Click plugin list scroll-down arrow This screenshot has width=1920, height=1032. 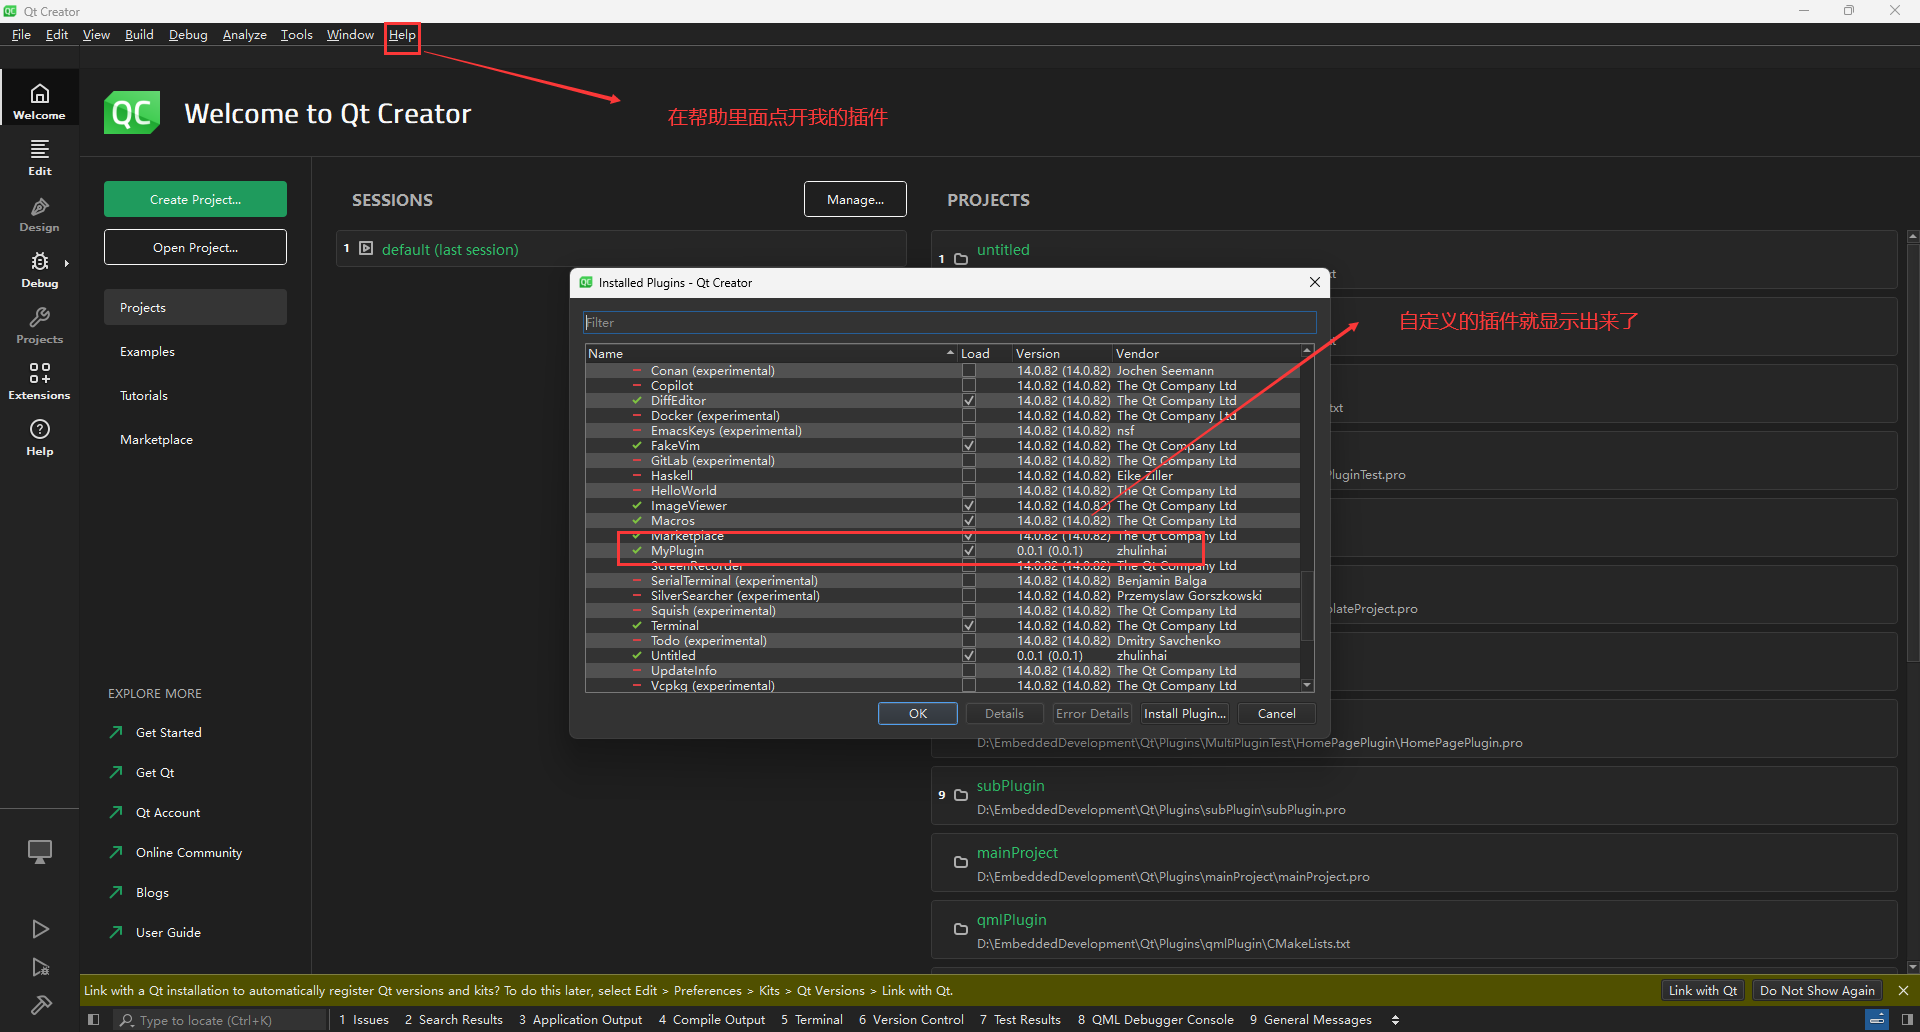[x=1307, y=685]
